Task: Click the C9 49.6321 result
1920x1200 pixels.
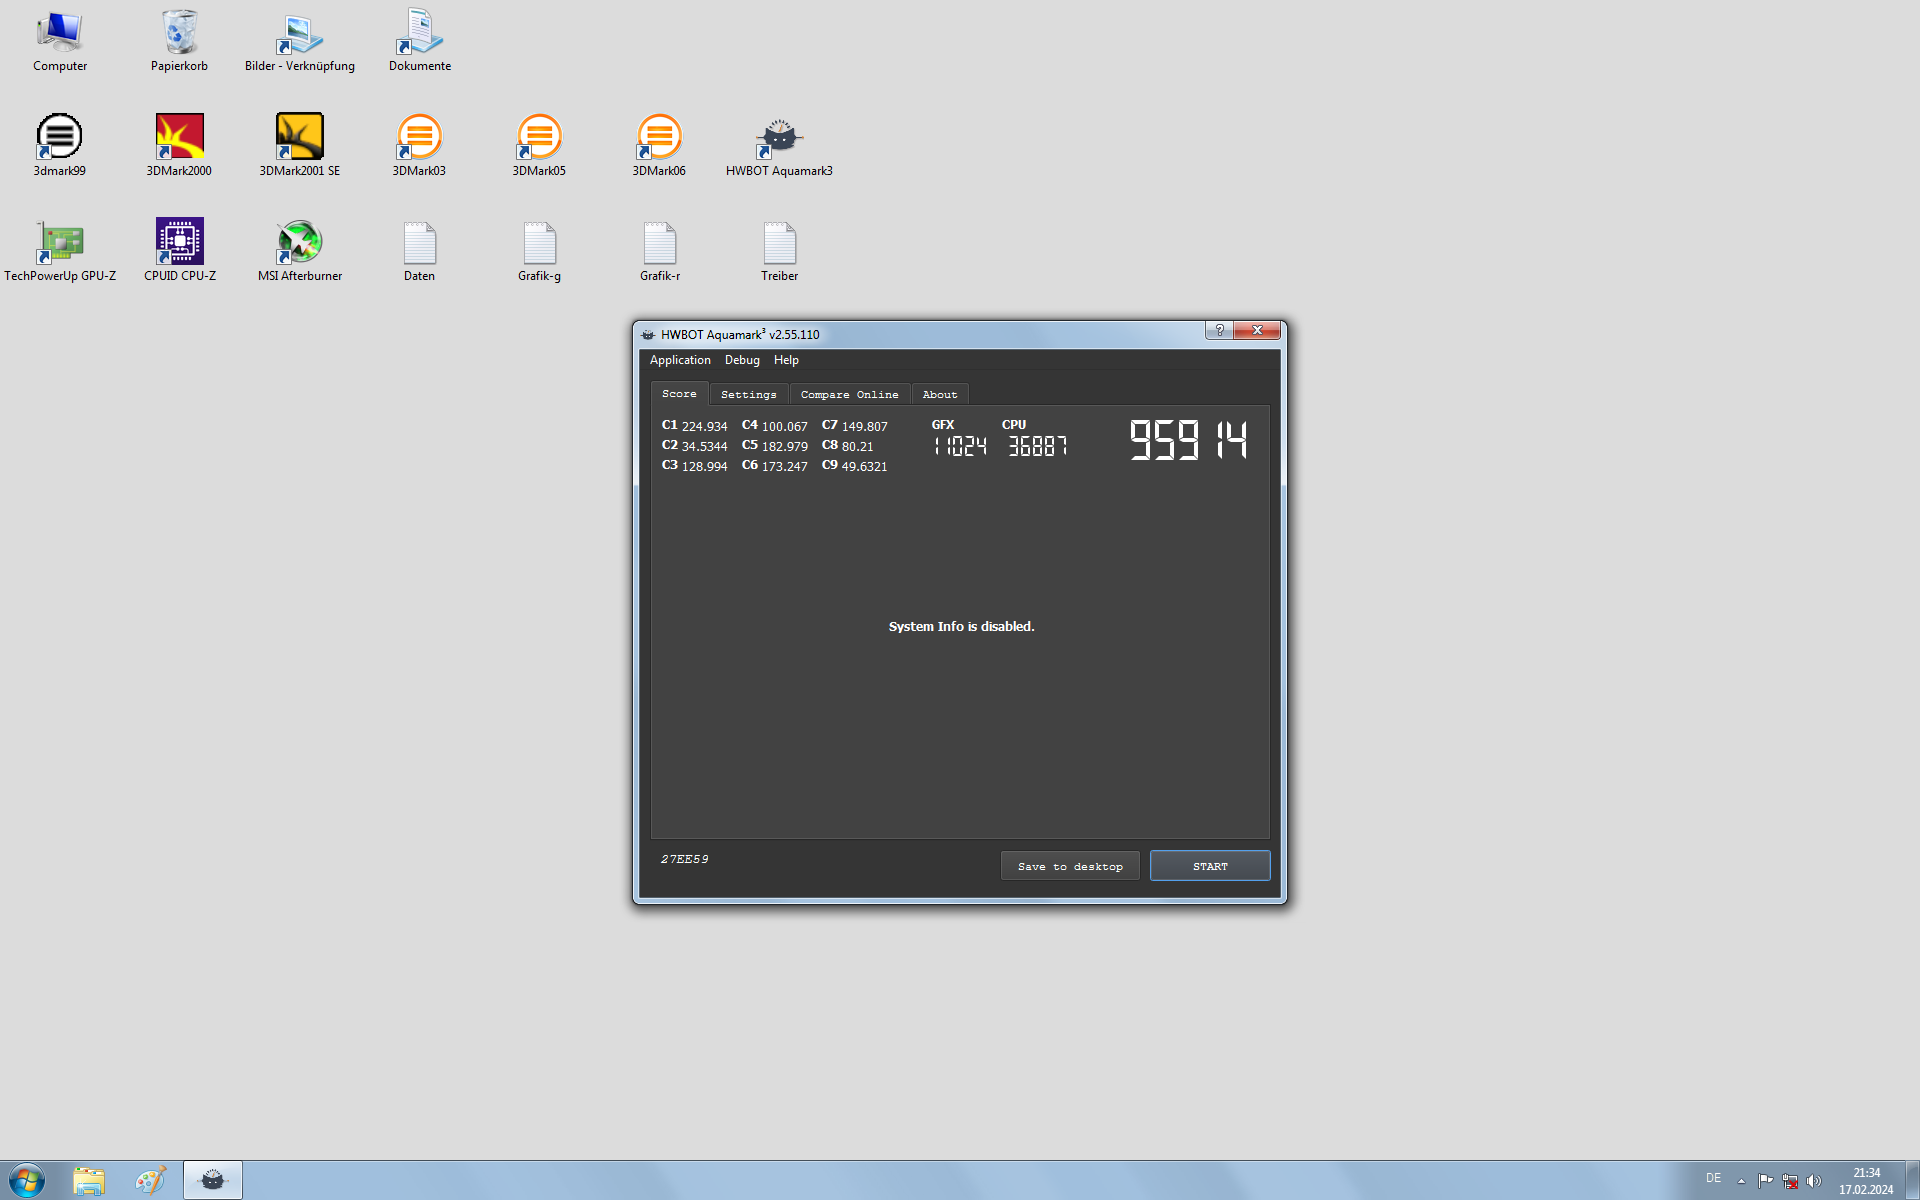Action: tap(855, 466)
